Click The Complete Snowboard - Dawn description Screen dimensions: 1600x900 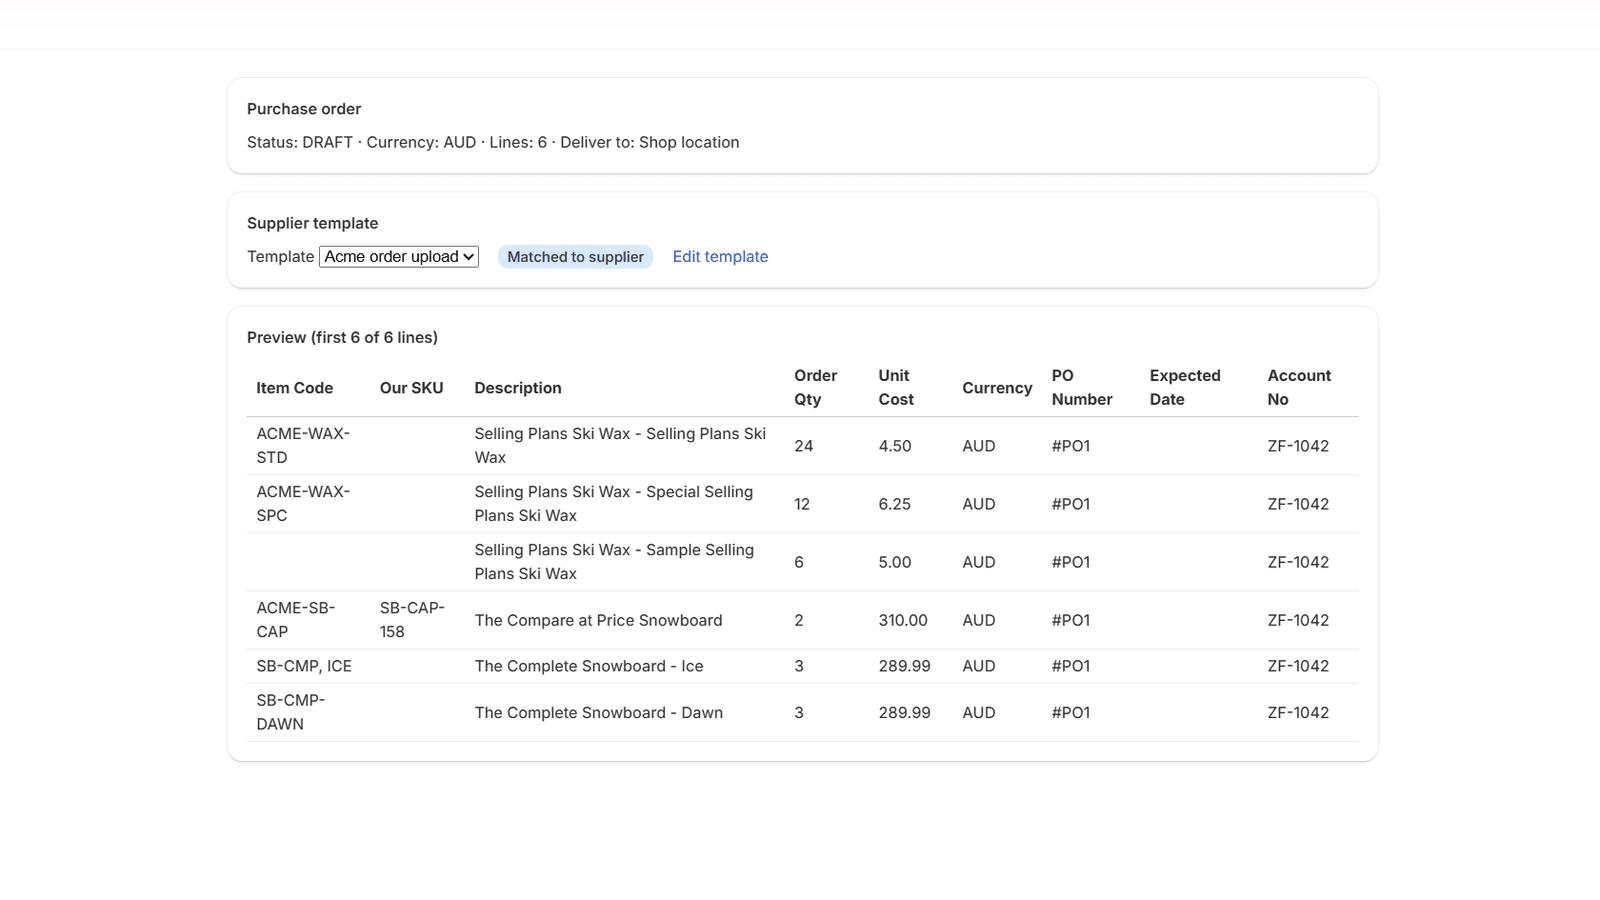point(598,713)
